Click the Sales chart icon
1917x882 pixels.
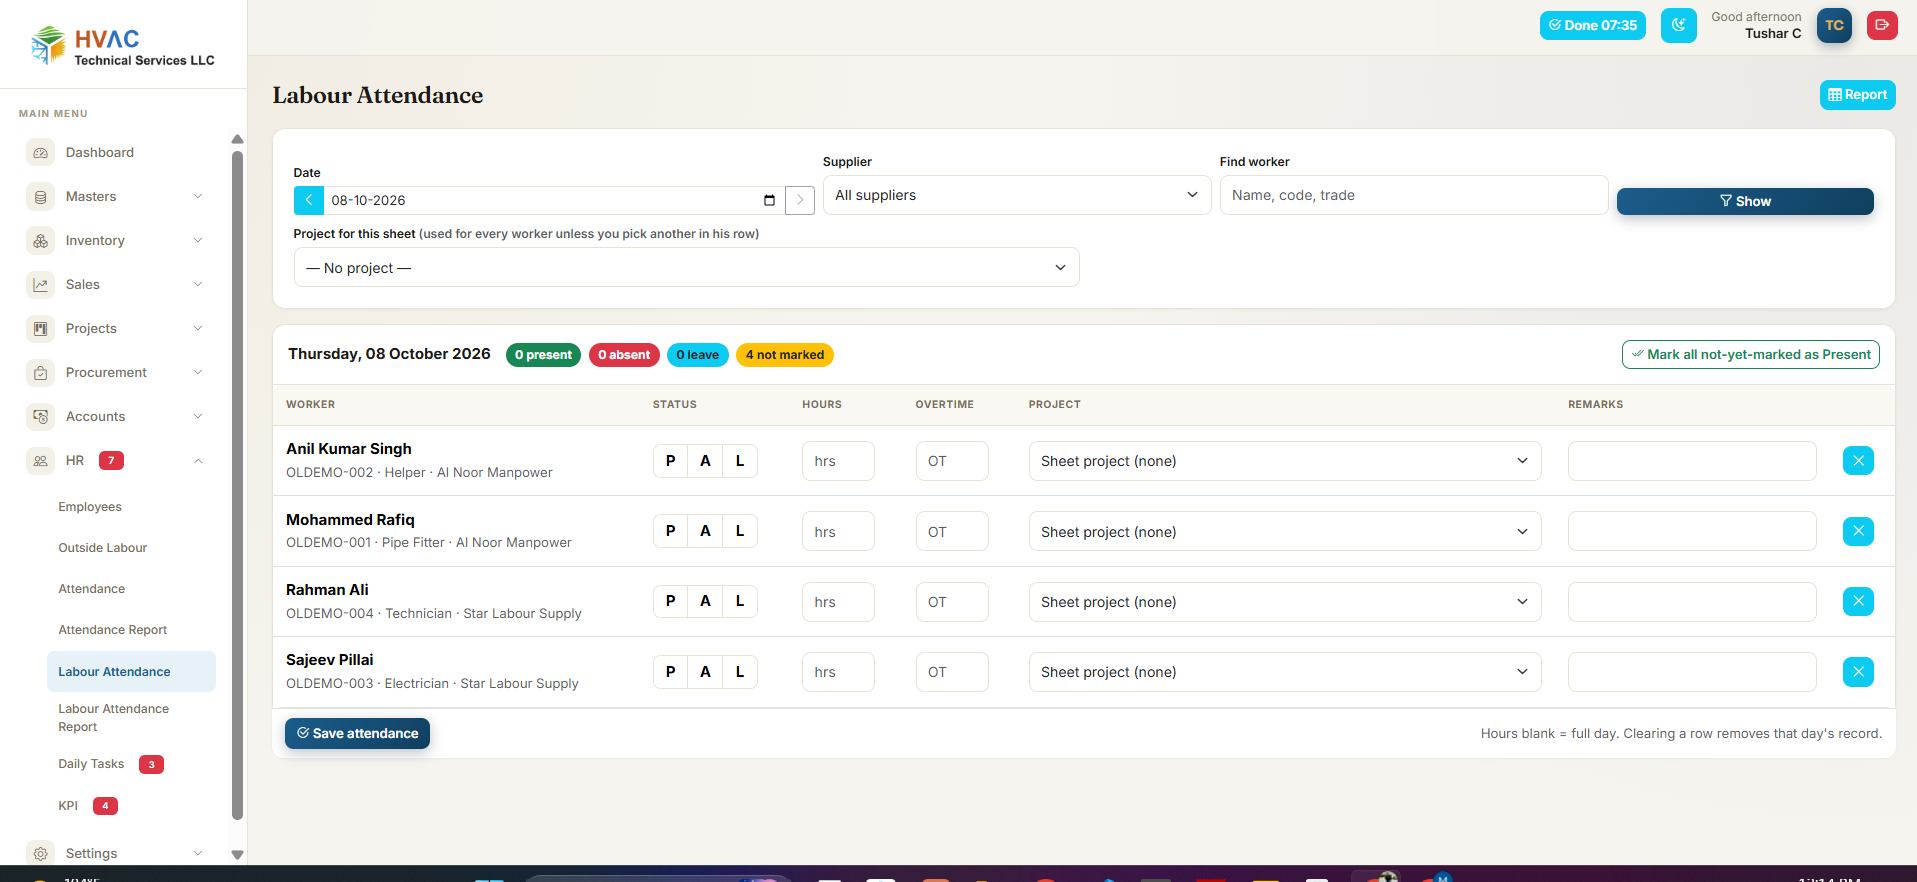click(41, 285)
